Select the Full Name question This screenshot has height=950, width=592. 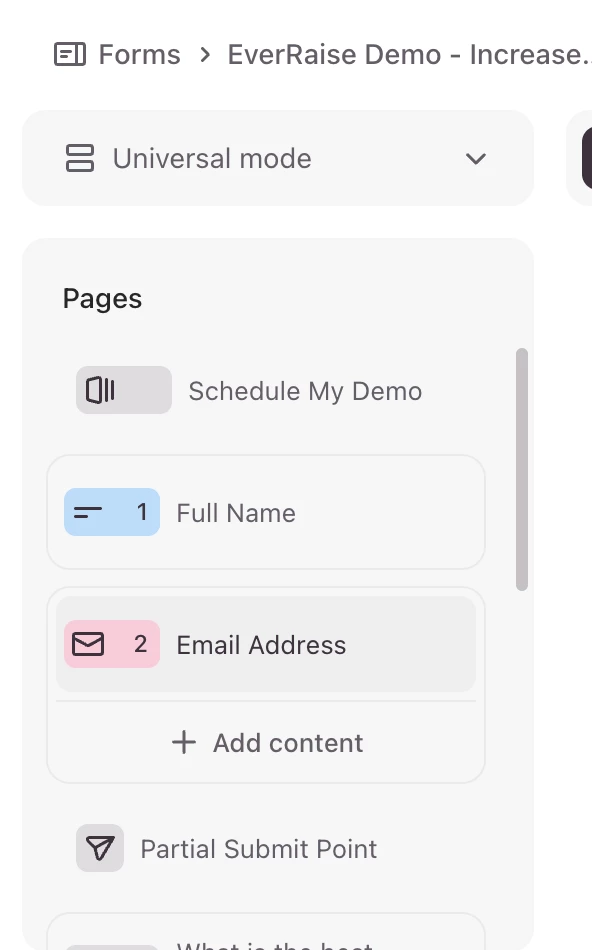[x=266, y=512]
